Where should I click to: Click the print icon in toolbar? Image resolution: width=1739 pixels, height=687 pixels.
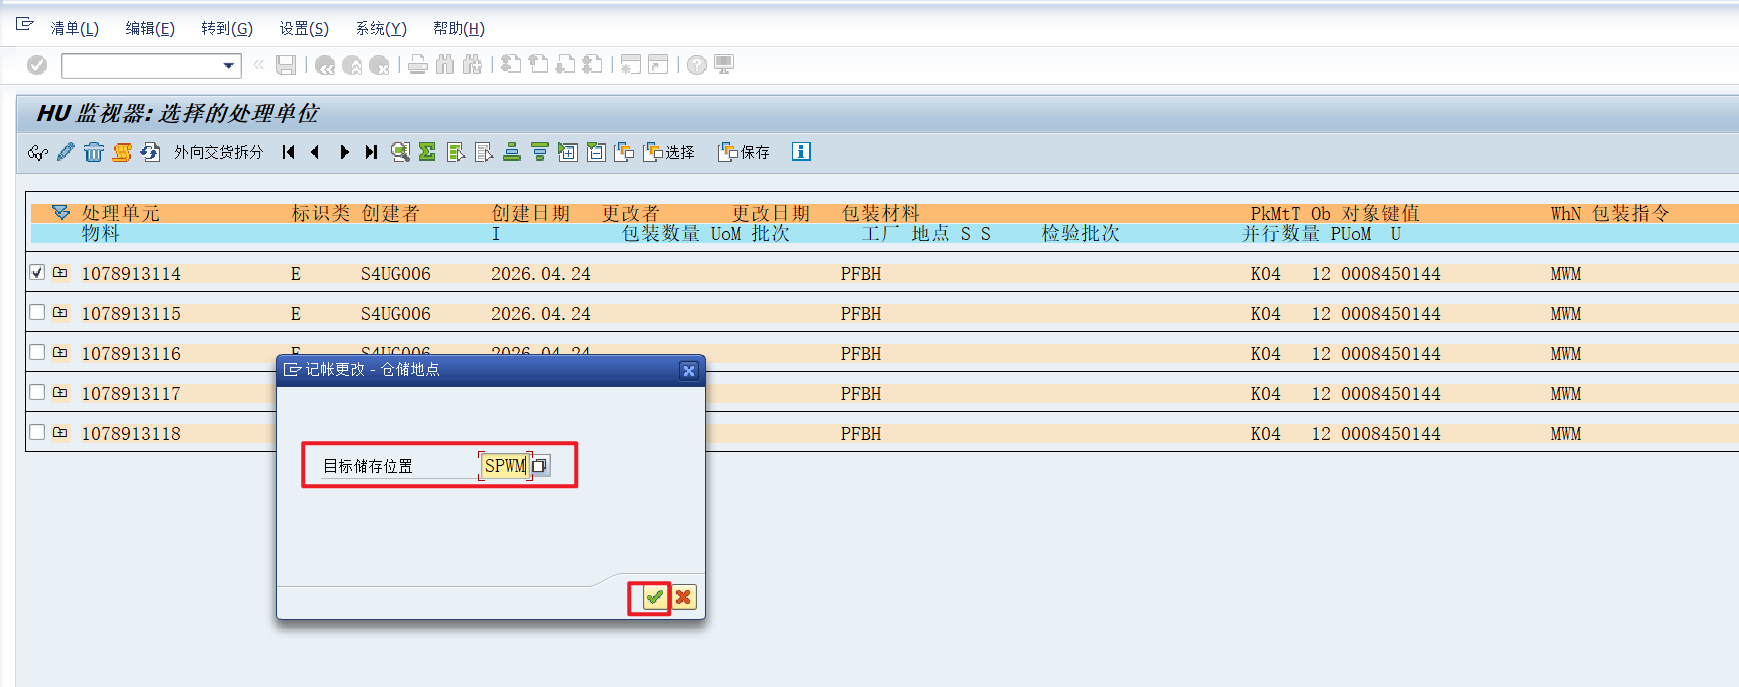coord(418,65)
